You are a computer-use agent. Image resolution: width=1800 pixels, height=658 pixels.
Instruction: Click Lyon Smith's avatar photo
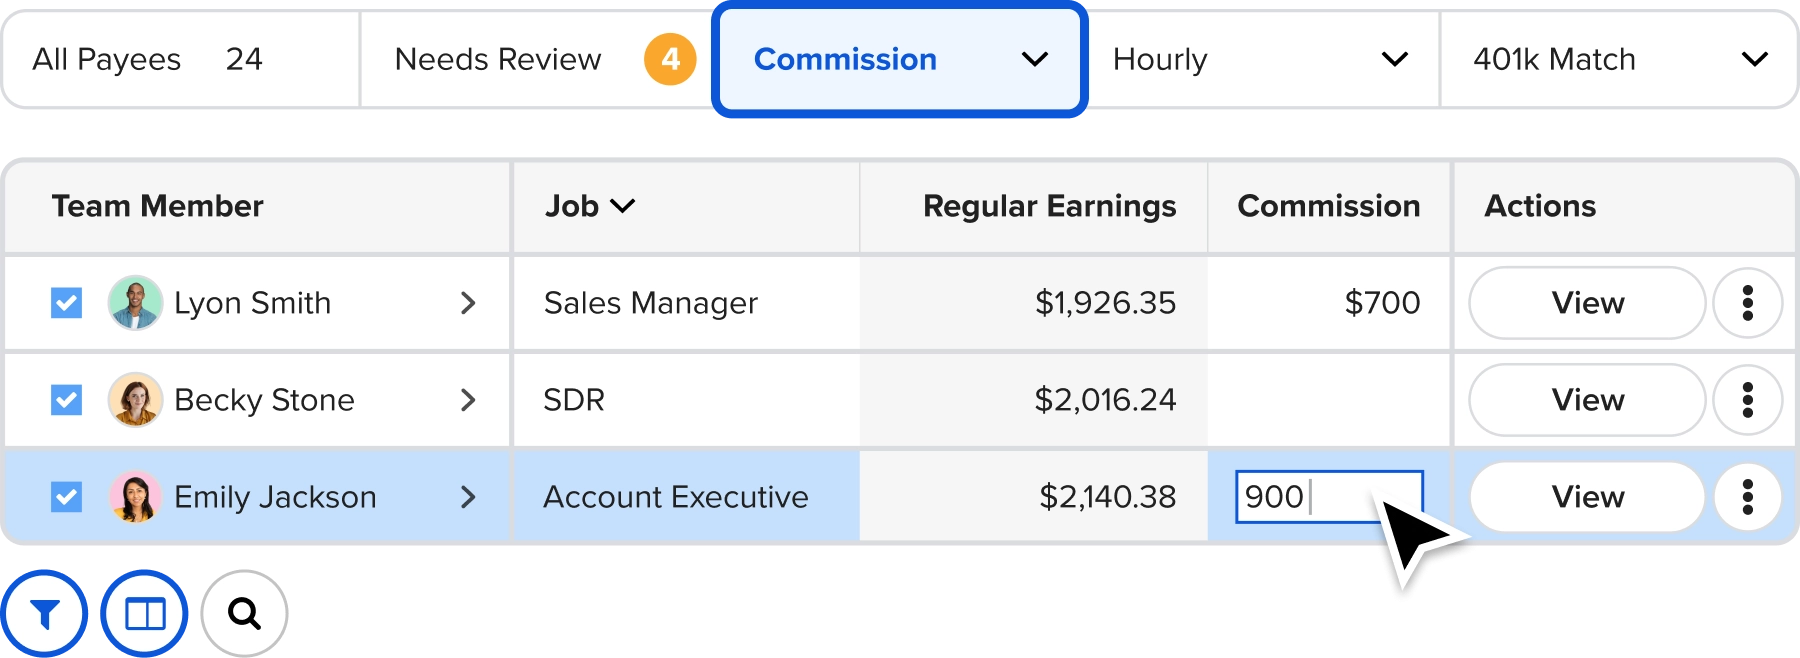(x=135, y=303)
